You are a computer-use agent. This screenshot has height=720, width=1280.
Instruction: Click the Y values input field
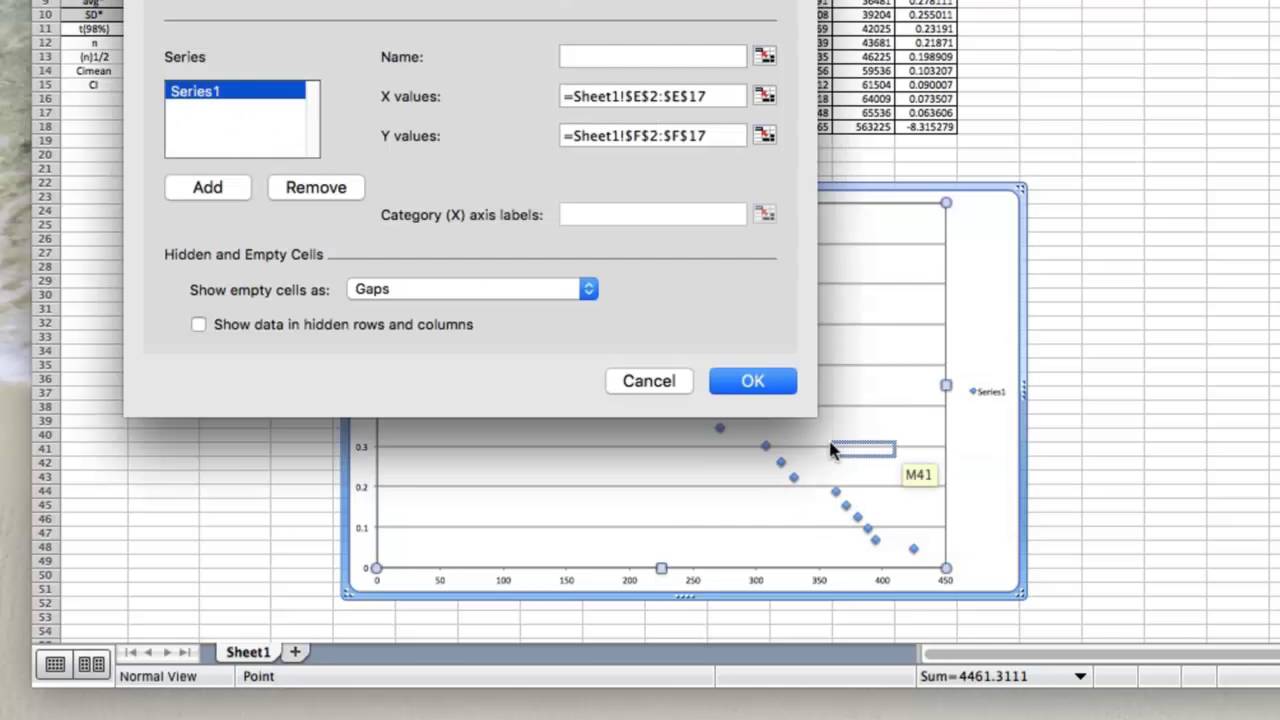click(653, 135)
